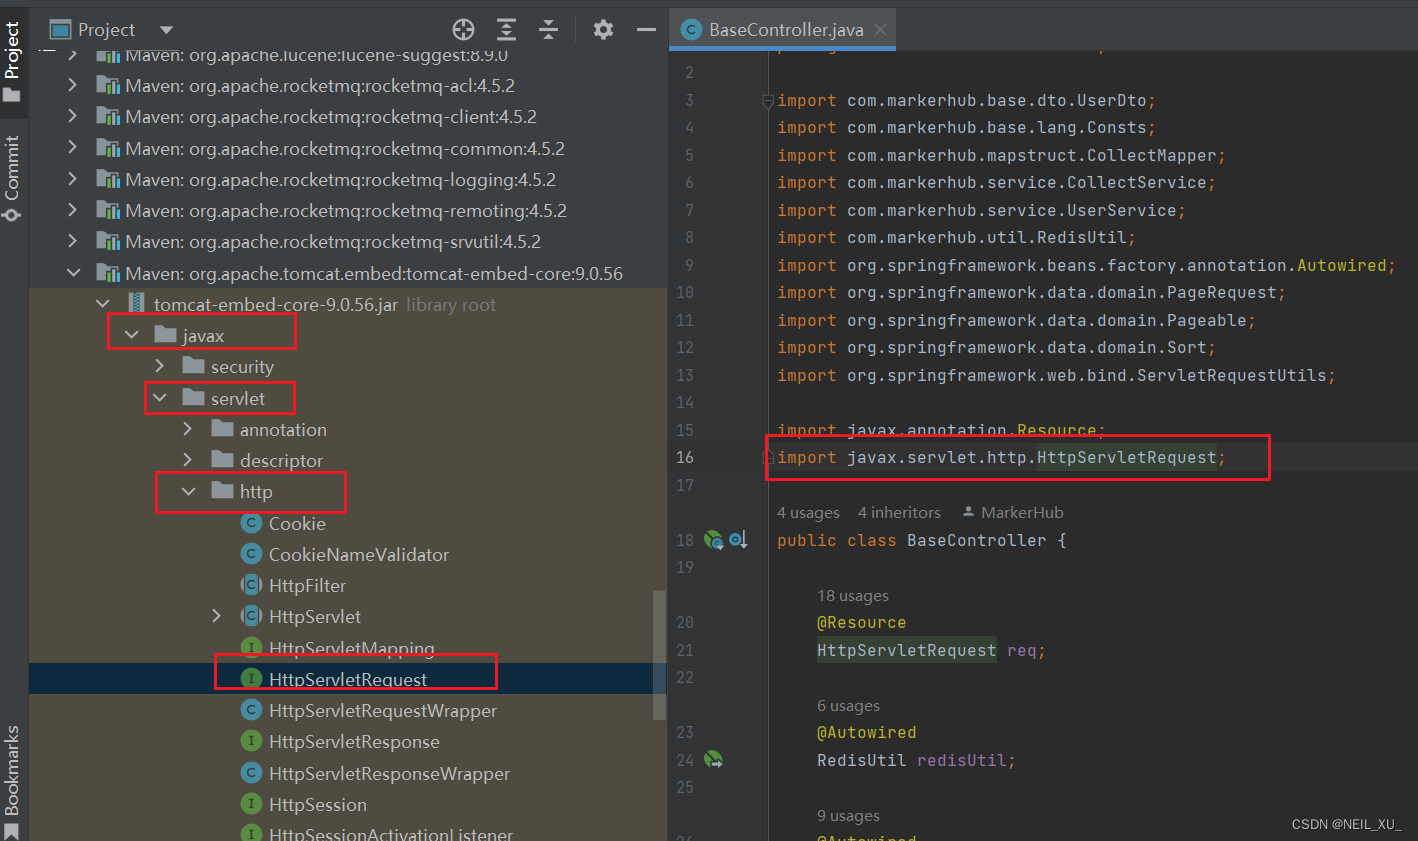This screenshot has height=841, width=1418.
Task: Click line number 16 in the gutter
Action: (x=685, y=457)
